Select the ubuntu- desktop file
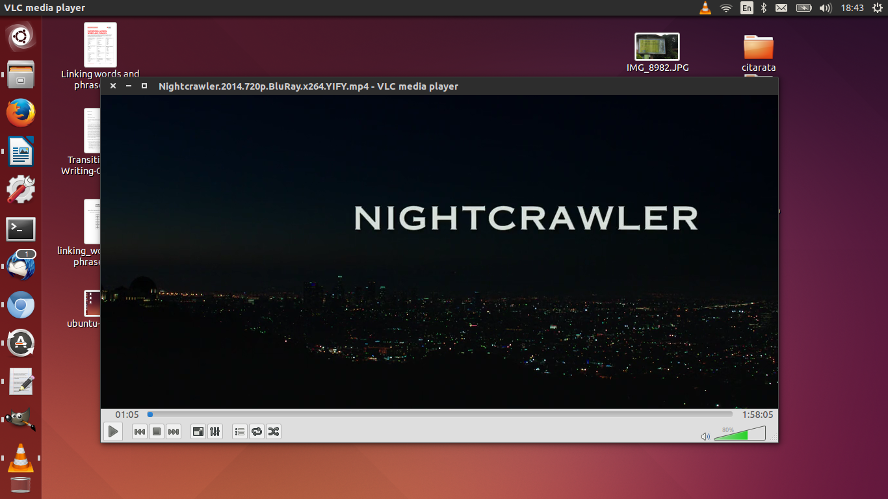This screenshot has width=888, height=499. click(x=85, y=309)
